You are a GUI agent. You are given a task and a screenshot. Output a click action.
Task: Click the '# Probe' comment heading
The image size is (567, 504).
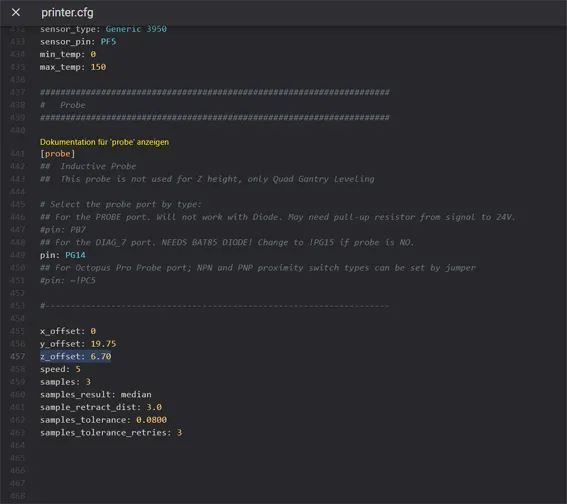63,105
